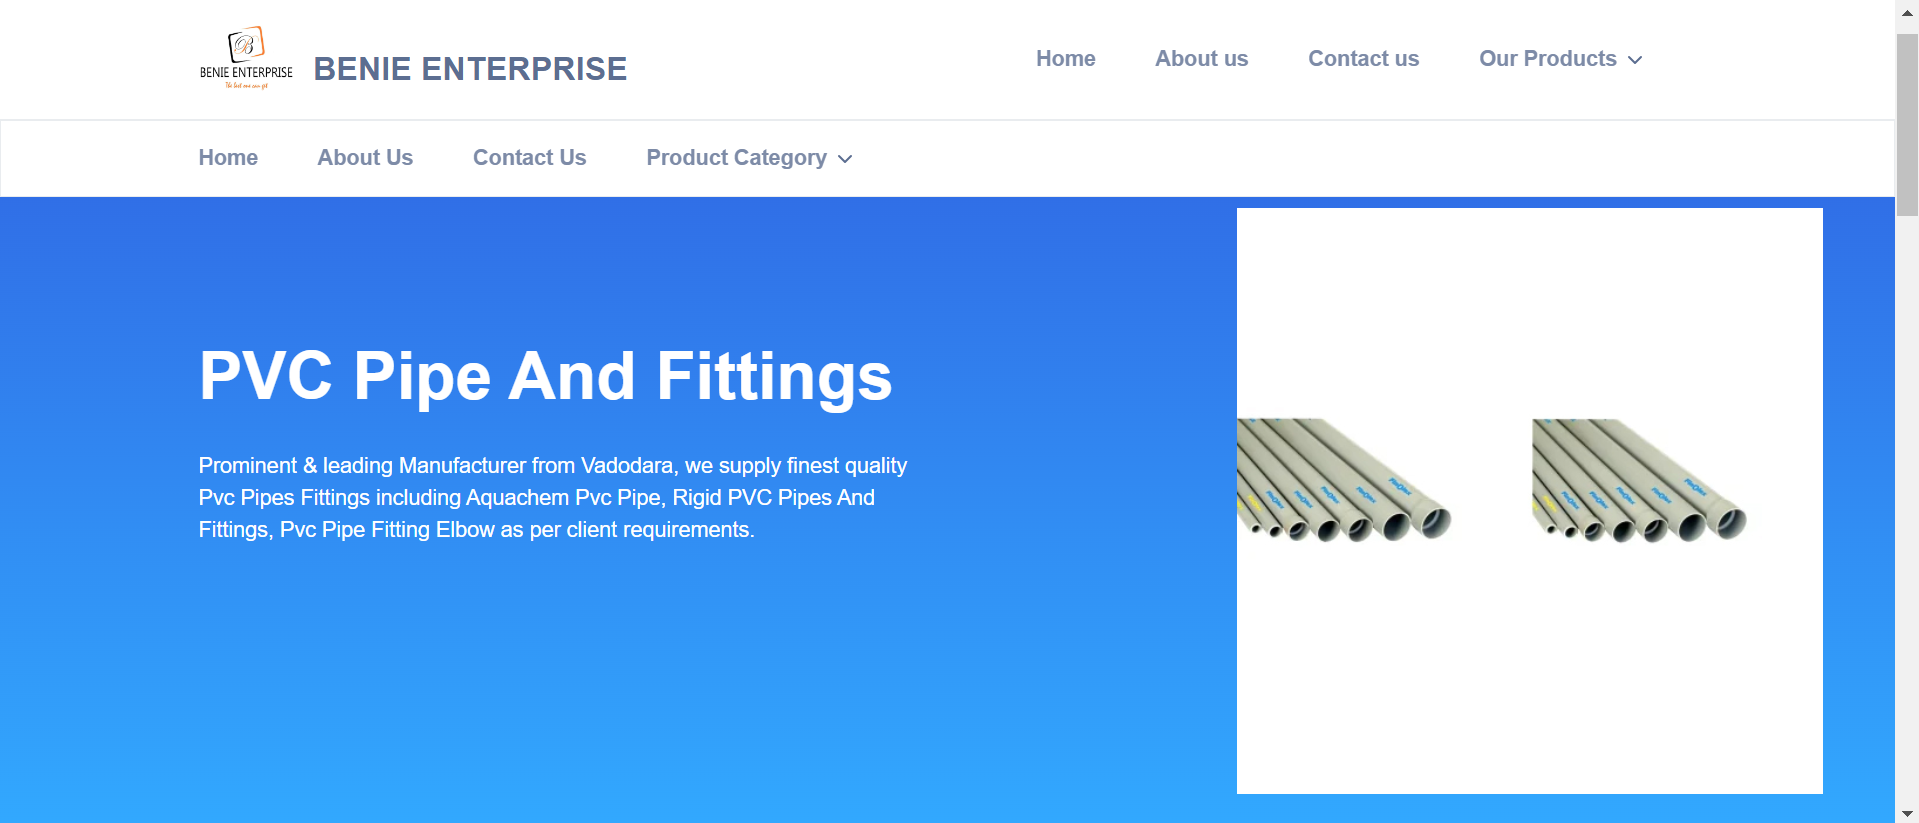Select Contact Us in secondary navigation bar
This screenshot has width=1919, height=823.
(x=529, y=158)
